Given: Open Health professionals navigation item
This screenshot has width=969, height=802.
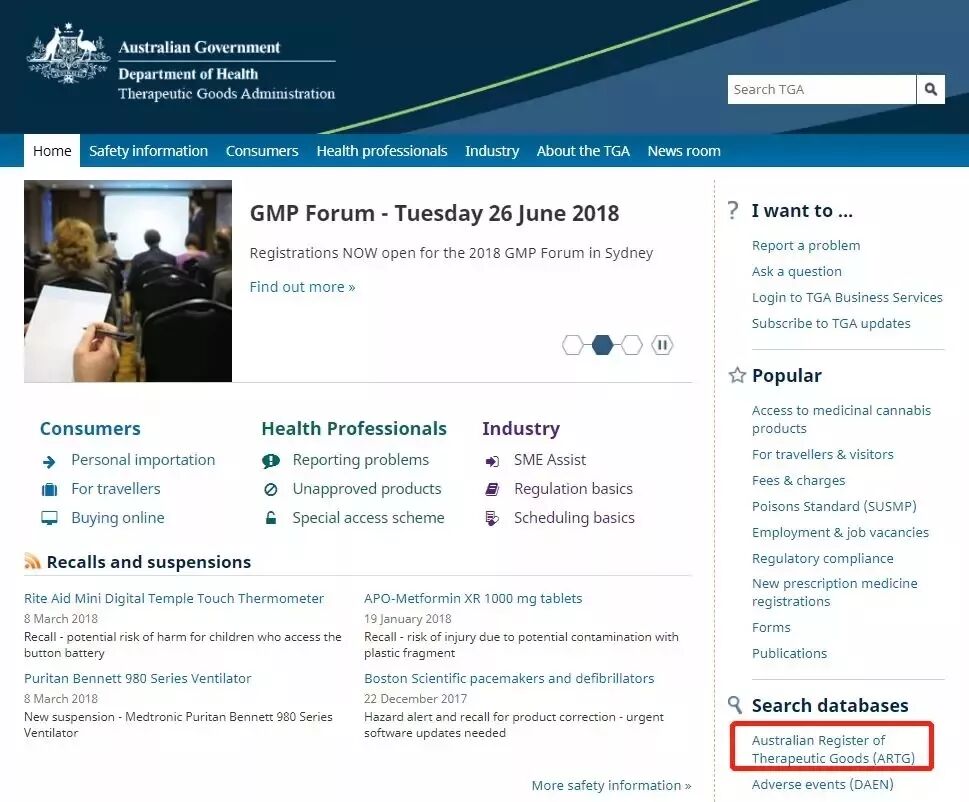Looking at the screenshot, I should tap(382, 151).
